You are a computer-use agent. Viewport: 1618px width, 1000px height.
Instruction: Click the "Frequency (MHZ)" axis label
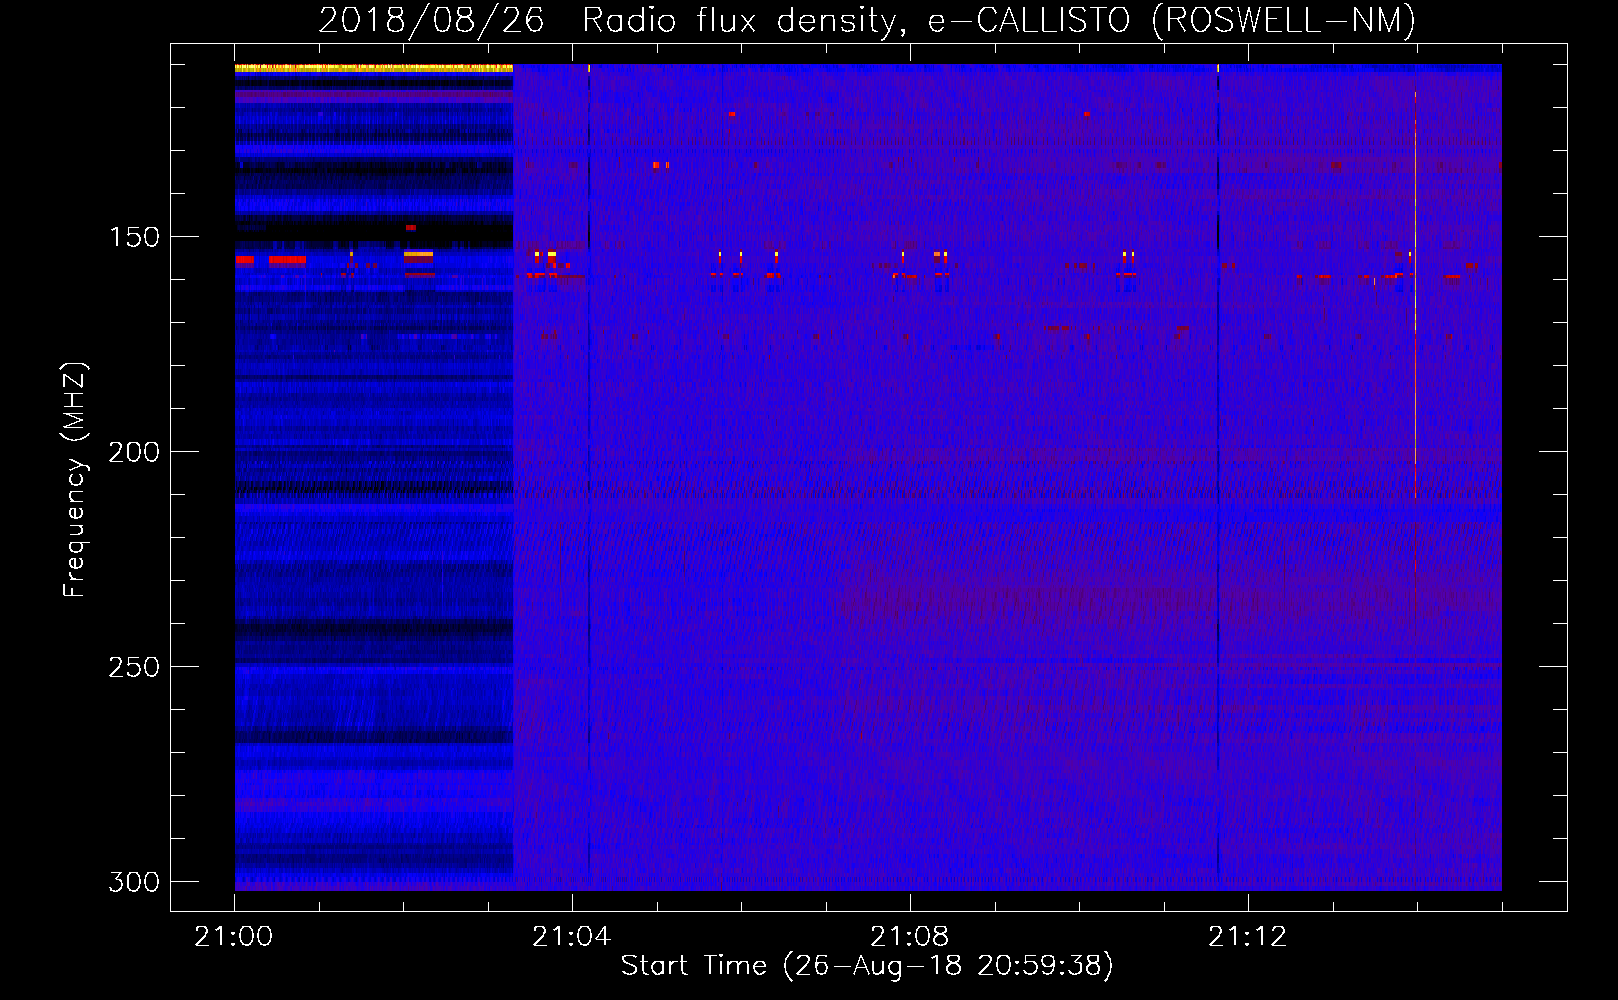click(x=75, y=480)
